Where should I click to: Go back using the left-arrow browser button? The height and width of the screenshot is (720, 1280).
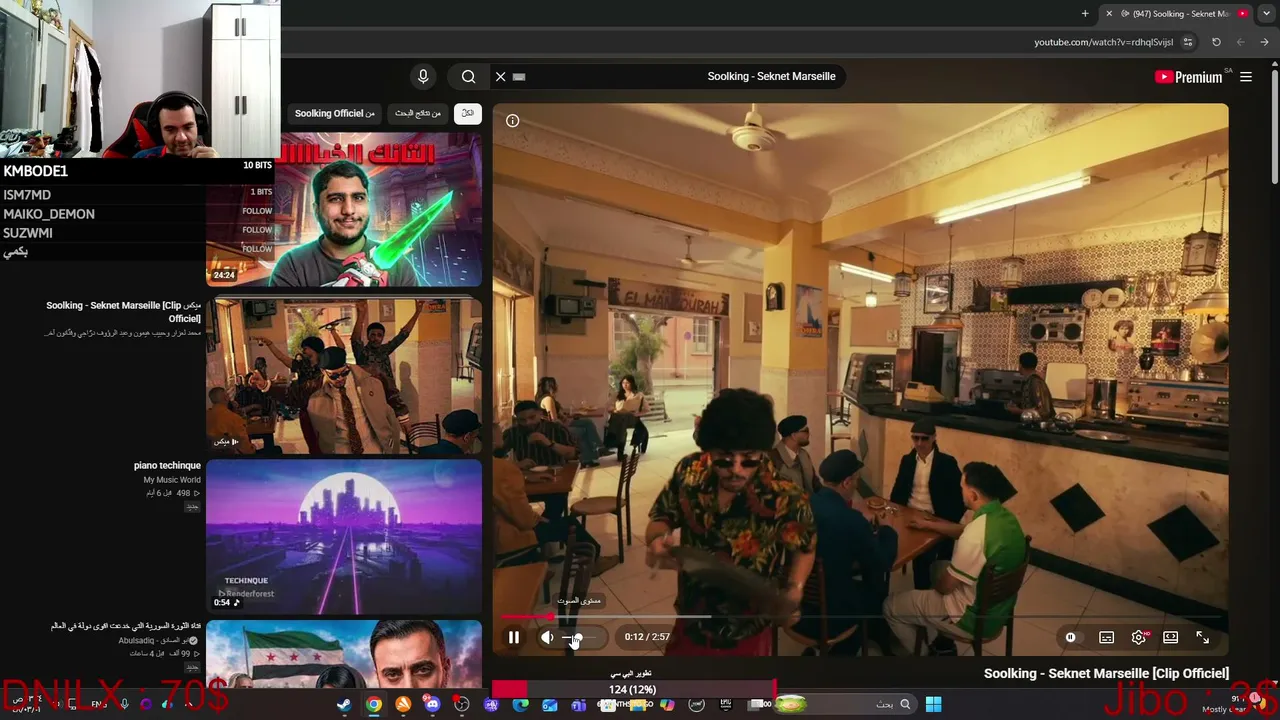coord(1241,42)
